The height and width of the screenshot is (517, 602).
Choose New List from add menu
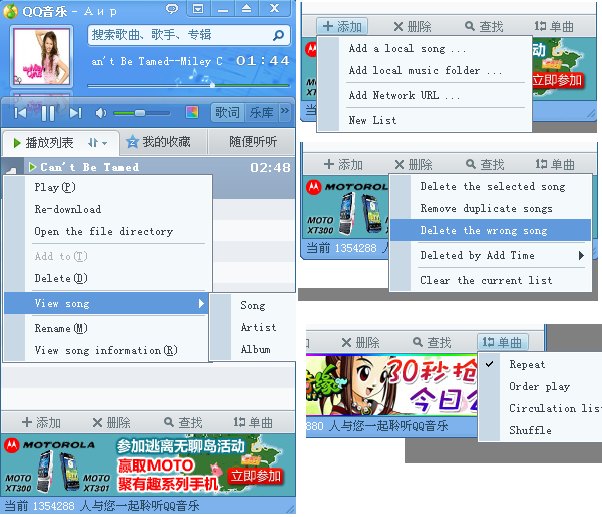pos(424,121)
